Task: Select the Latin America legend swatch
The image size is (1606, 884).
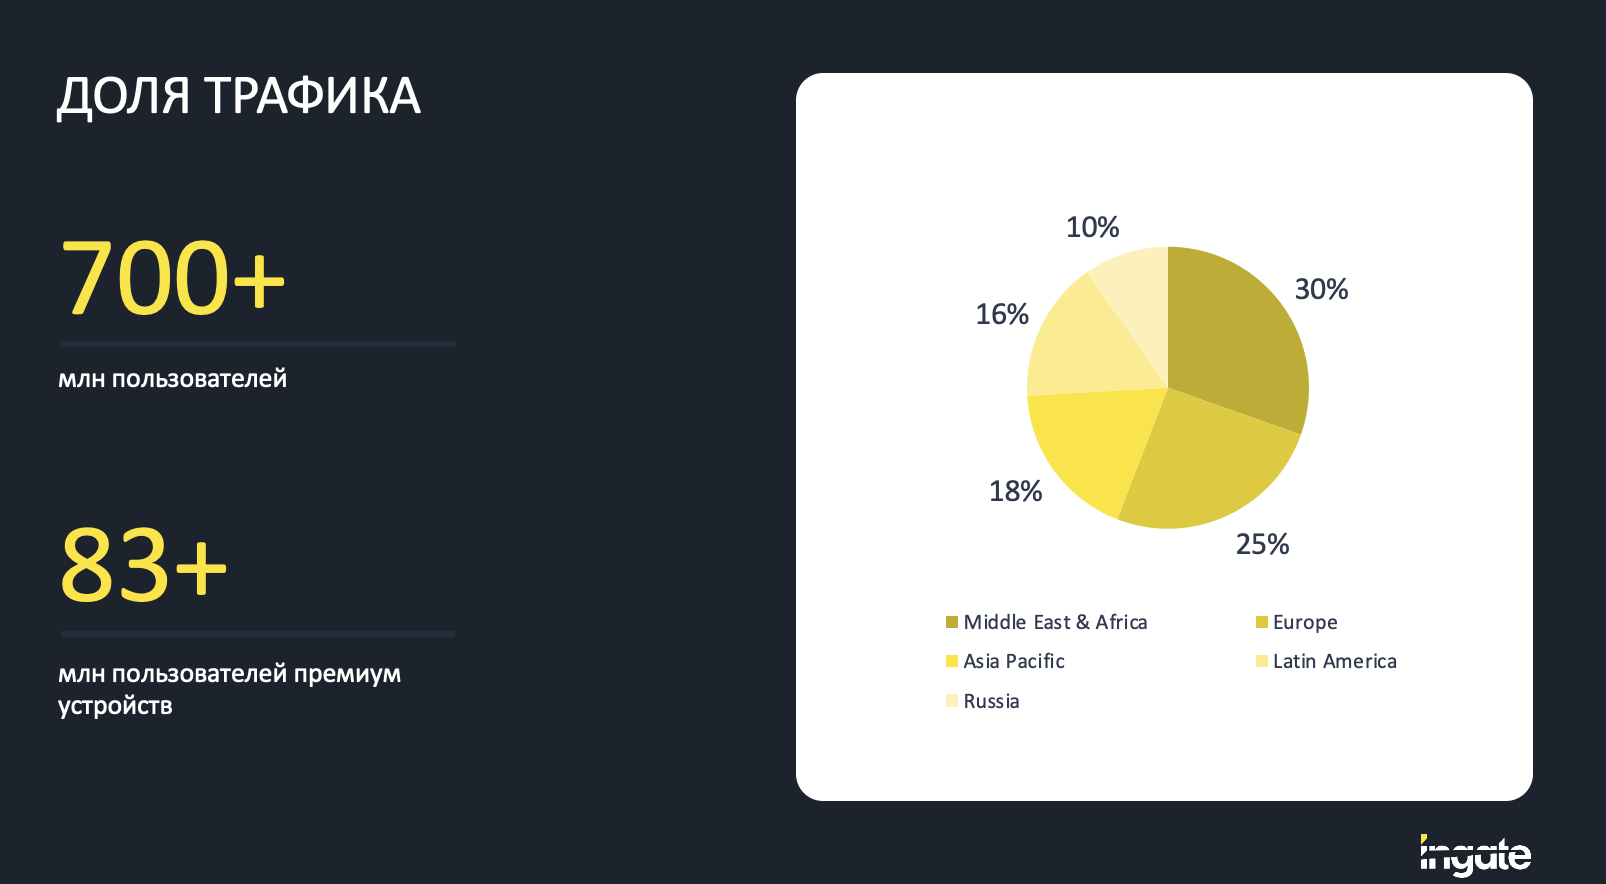Action: point(1262,661)
